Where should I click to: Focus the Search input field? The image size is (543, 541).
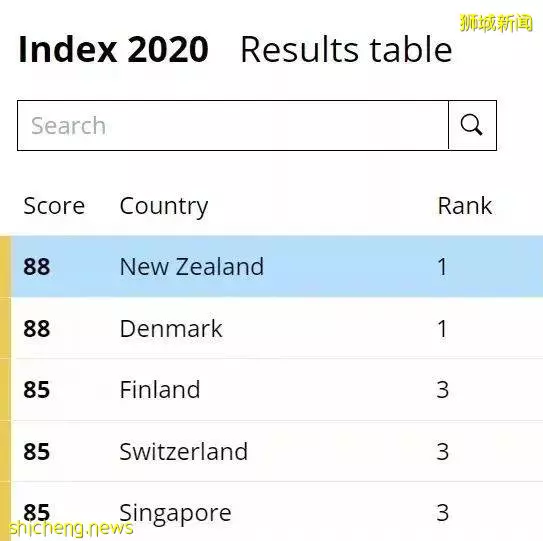coord(233,125)
